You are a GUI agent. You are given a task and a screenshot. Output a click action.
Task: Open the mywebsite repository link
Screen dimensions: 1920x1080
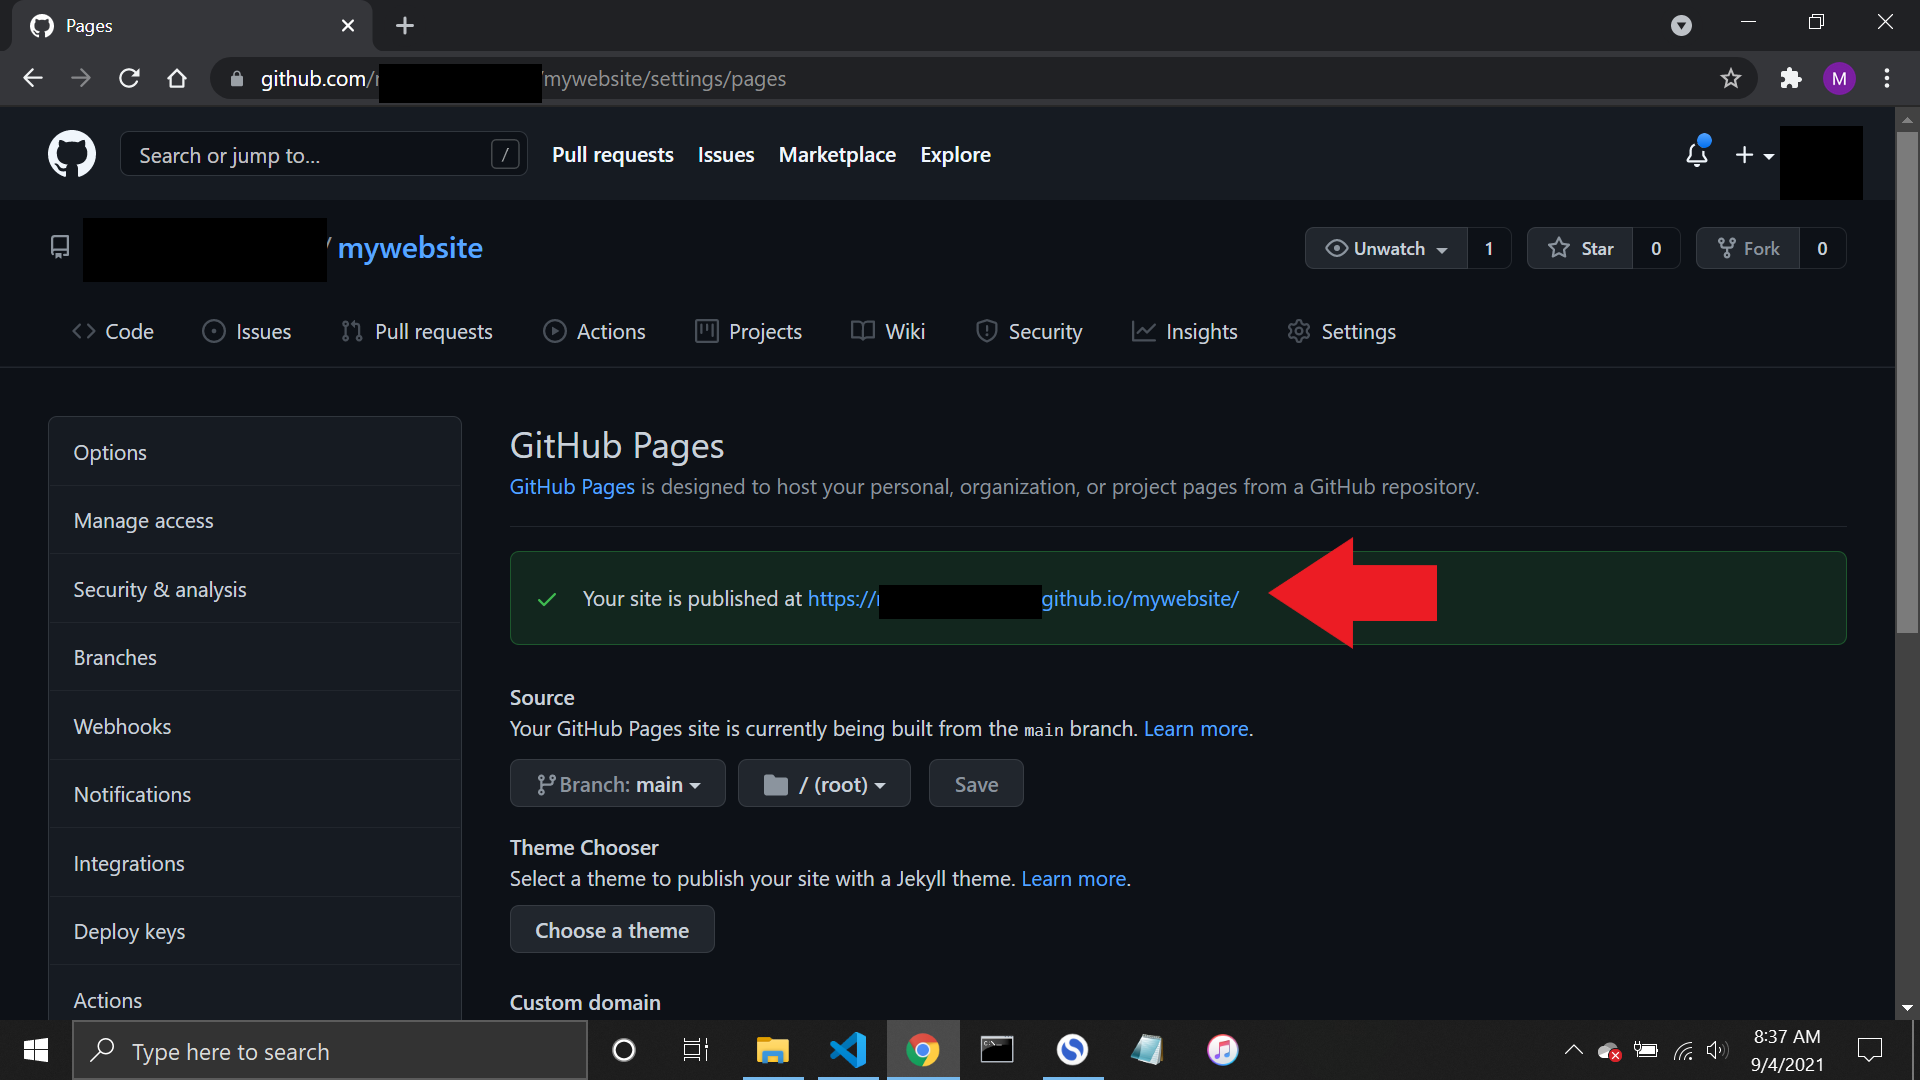pyautogui.click(x=410, y=248)
